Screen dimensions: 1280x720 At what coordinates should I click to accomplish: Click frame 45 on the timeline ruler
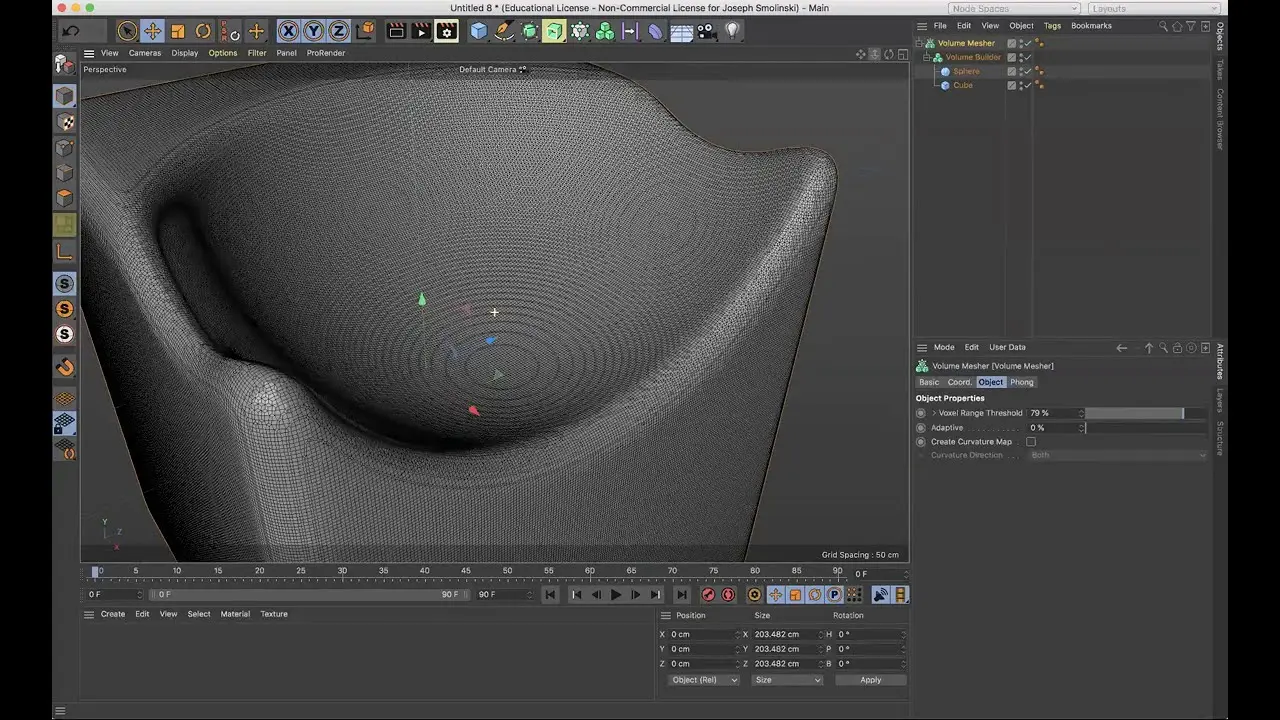tap(466, 571)
